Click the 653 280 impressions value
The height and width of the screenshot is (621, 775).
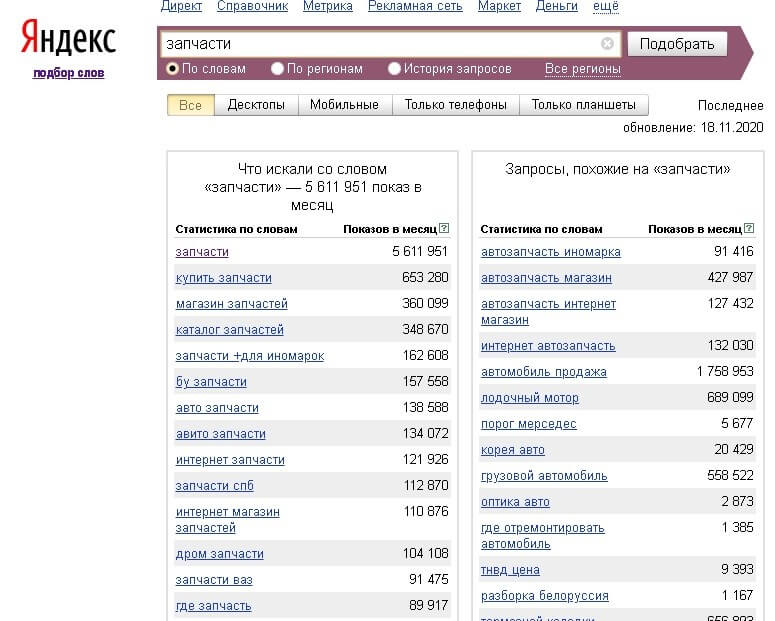(x=425, y=277)
